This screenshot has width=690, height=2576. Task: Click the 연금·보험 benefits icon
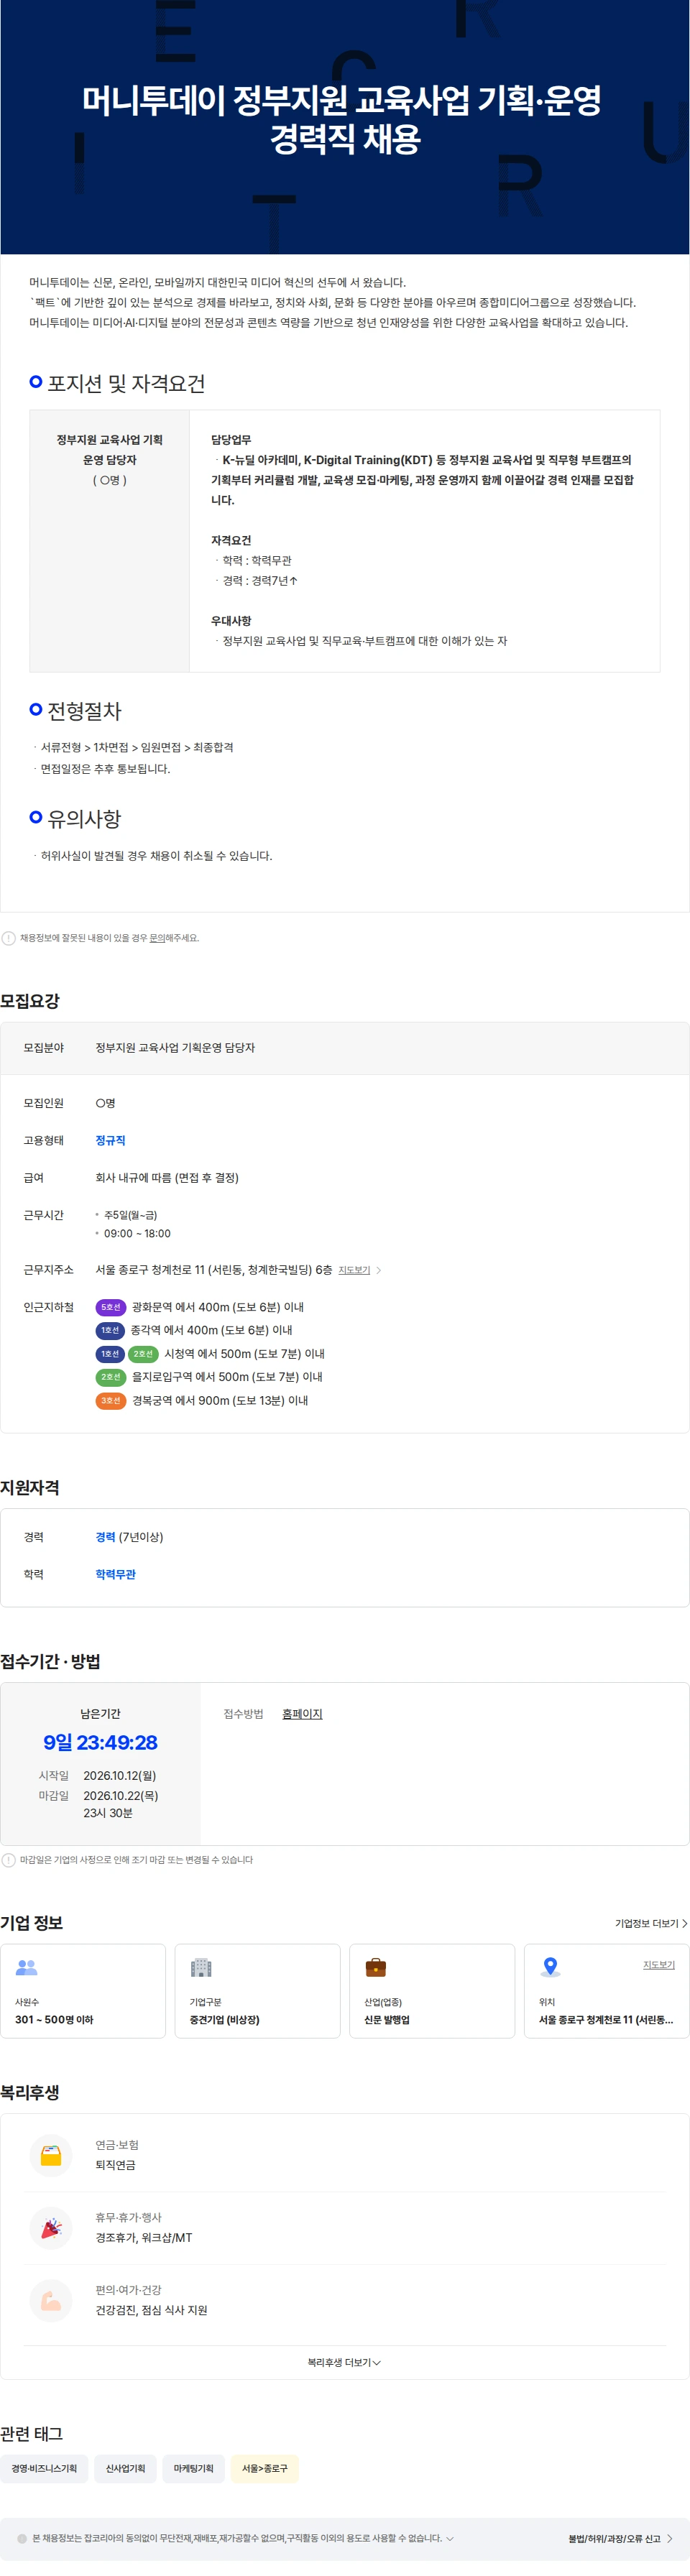[51, 2156]
